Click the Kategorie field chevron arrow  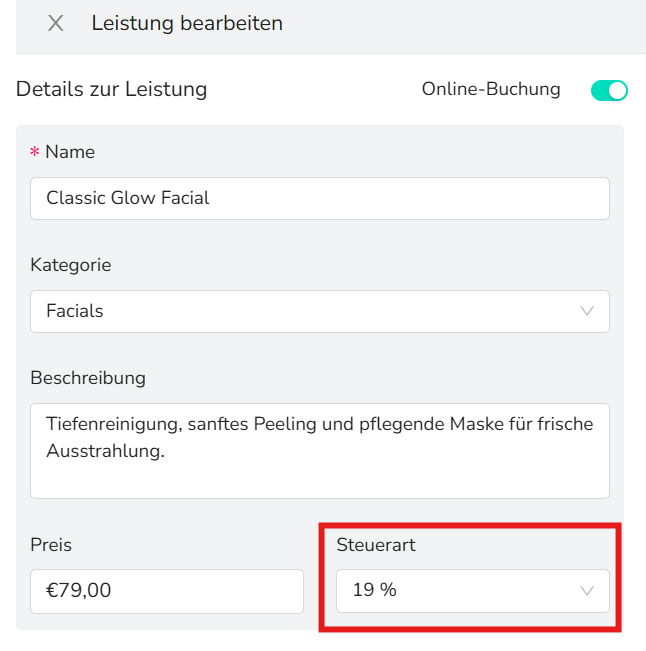coord(587,311)
